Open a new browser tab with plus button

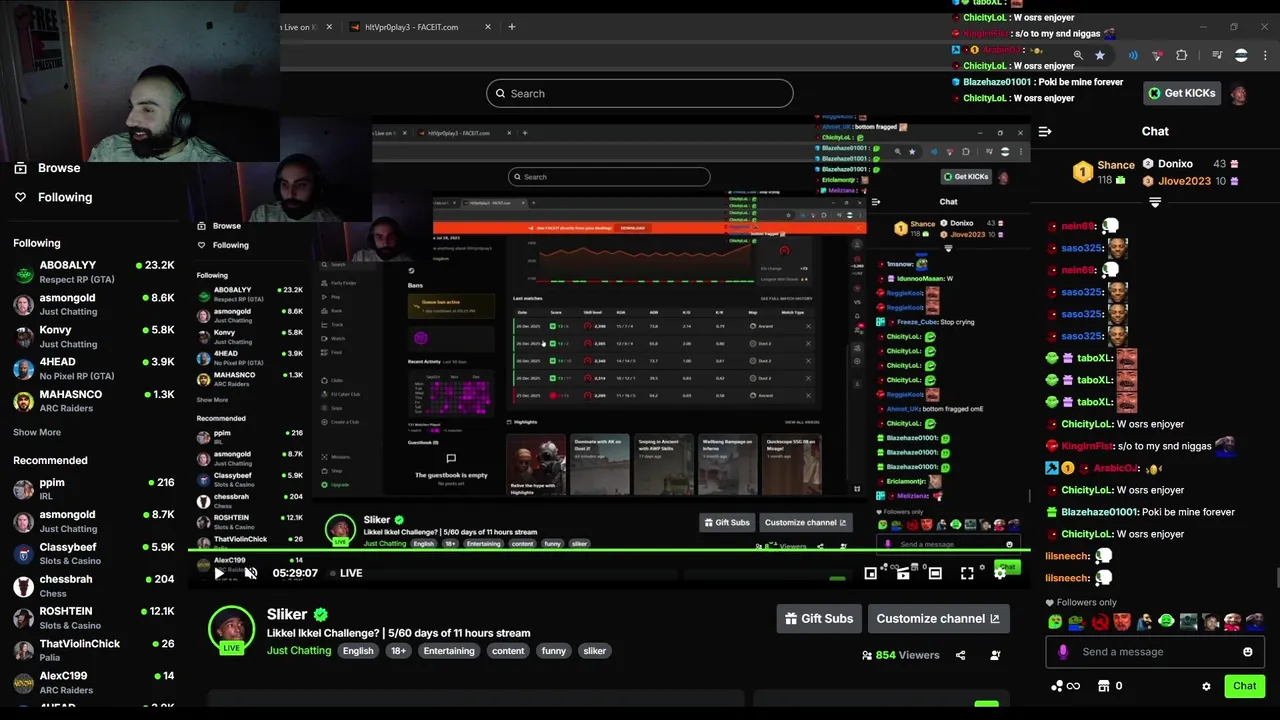[511, 27]
